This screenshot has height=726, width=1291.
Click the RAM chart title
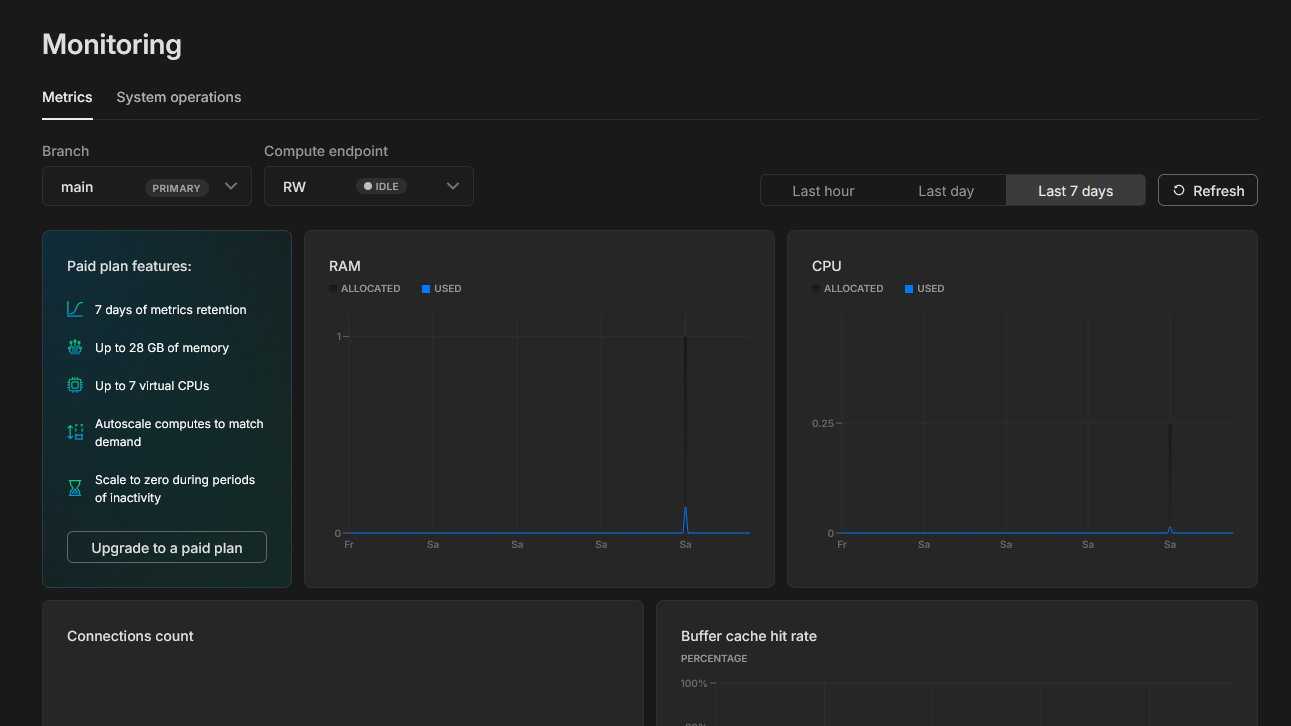[x=345, y=266]
